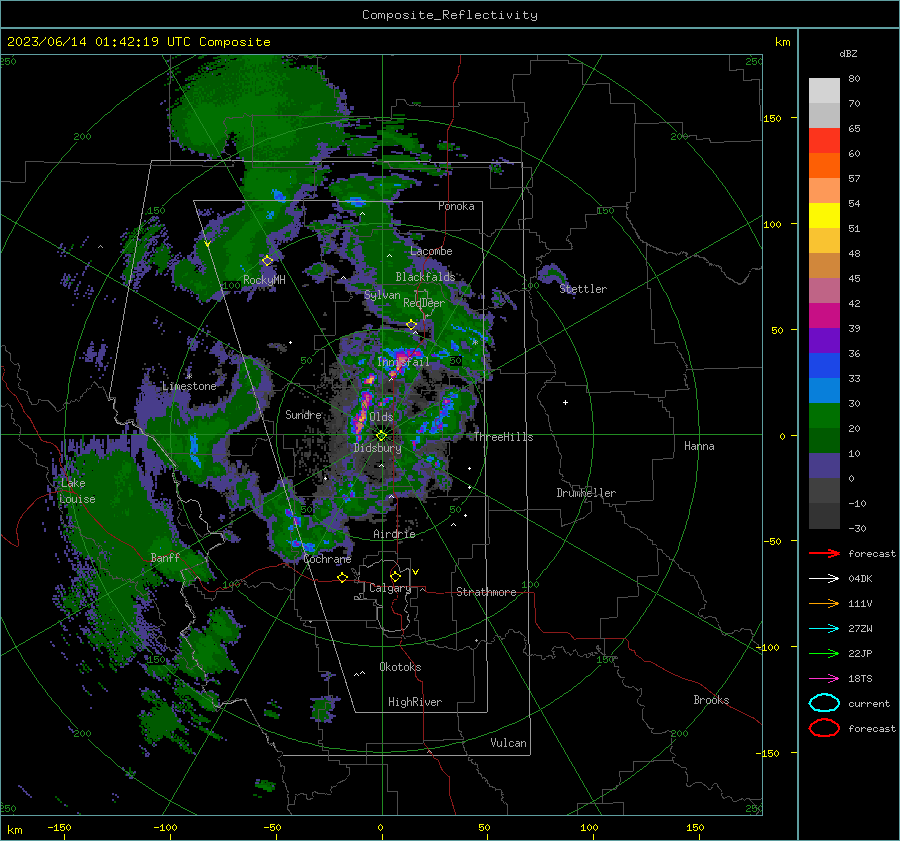The width and height of the screenshot is (900, 841).
Task: Click the 51 dBZ yellow color swatch
Action: 824,215
